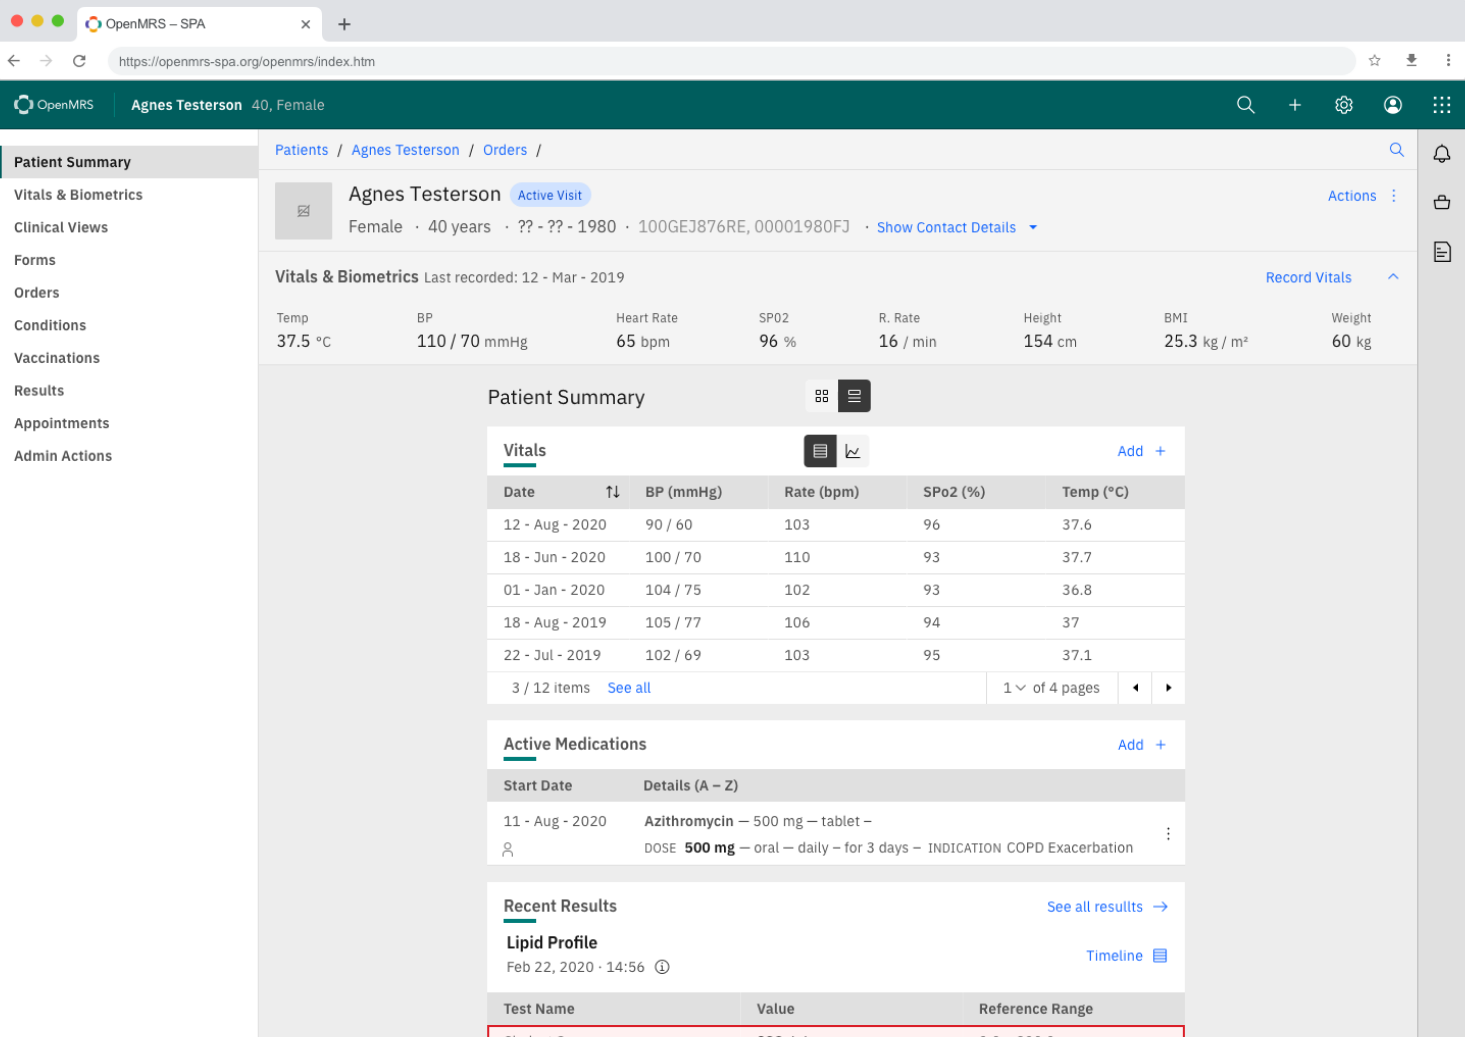
Task: Open the notifications bell icon
Action: (1441, 154)
